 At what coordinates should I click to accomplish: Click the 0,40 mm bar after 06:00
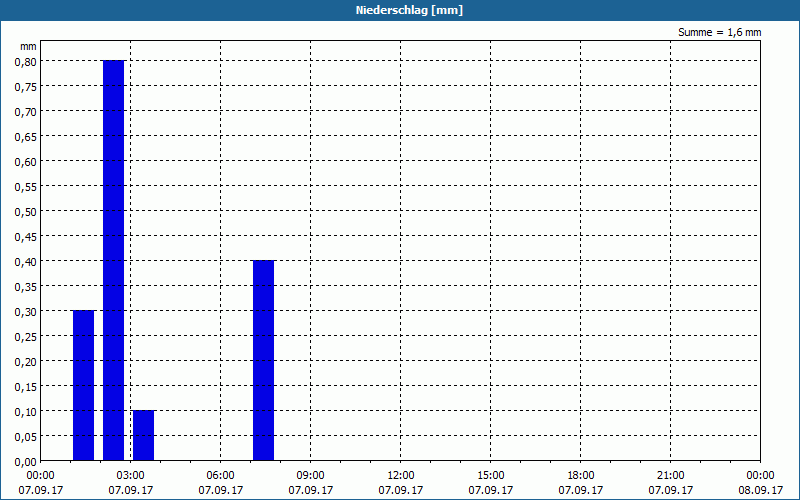pyautogui.click(x=263, y=360)
